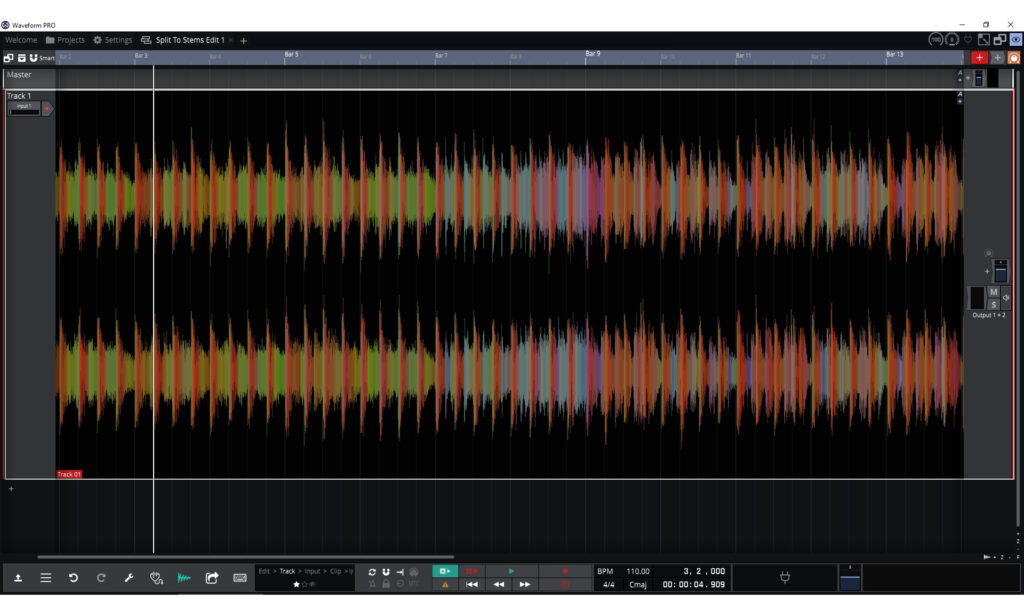The height and width of the screenshot is (614, 1024).
Task: Click the fast forward button
Action: click(525, 585)
